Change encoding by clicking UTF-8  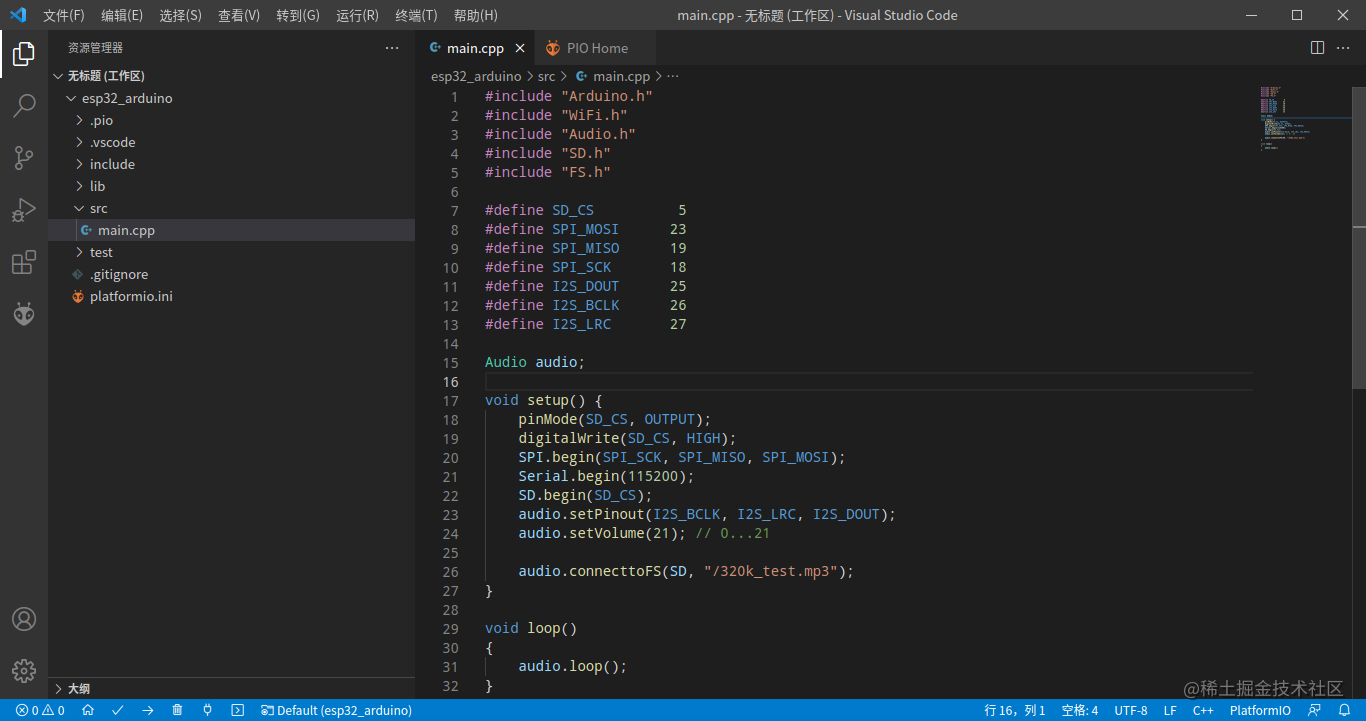click(x=1131, y=710)
